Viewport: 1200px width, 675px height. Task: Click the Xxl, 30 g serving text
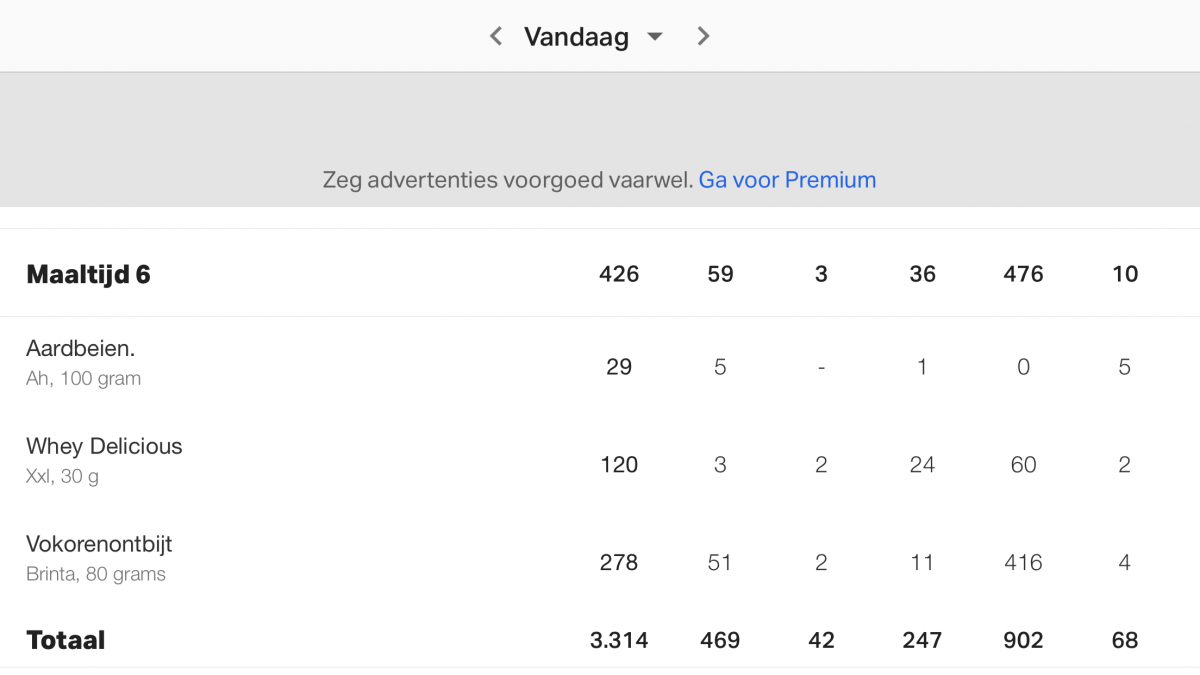tap(62, 477)
